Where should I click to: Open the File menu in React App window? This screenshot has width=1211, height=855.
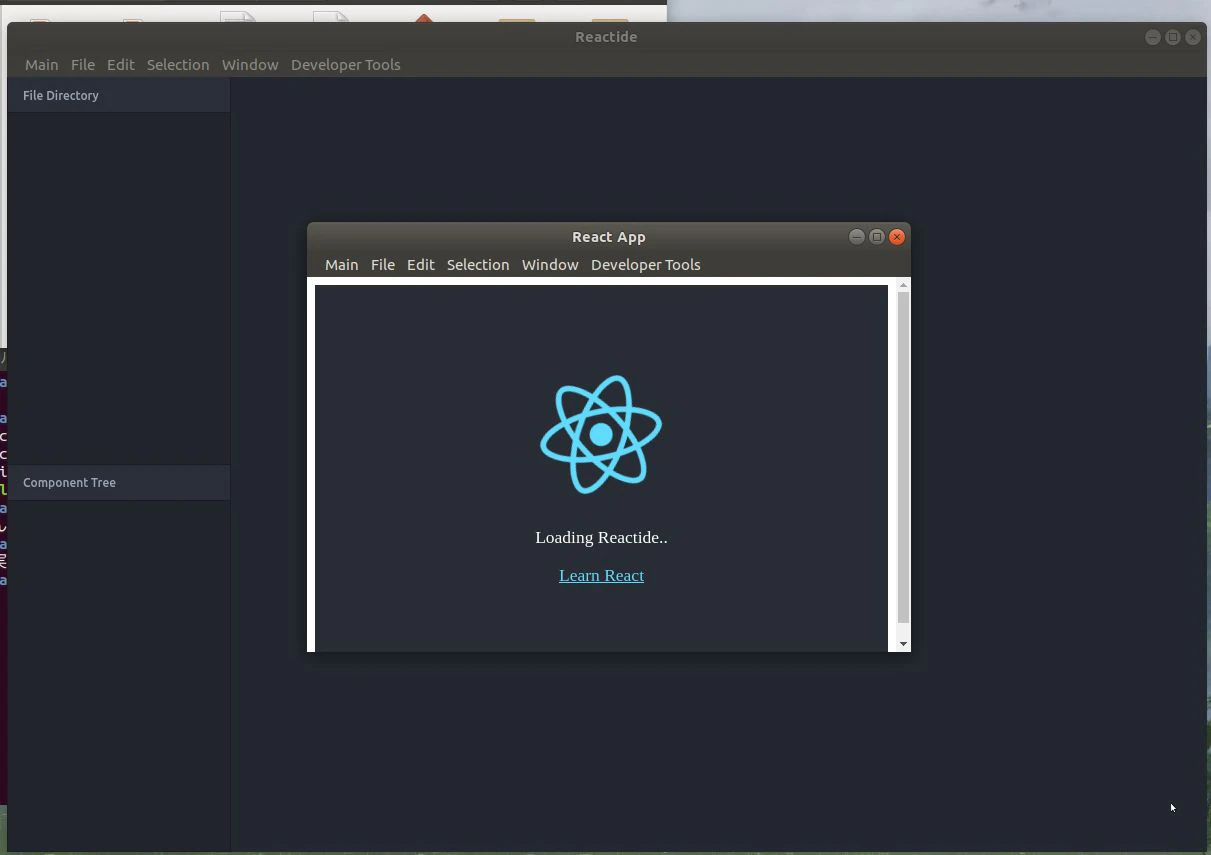(x=383, y=265)
